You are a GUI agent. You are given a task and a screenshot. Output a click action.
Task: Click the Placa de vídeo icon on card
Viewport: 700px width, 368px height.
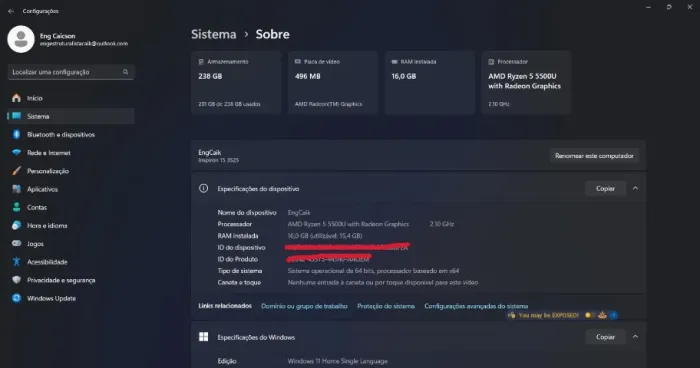298,62
